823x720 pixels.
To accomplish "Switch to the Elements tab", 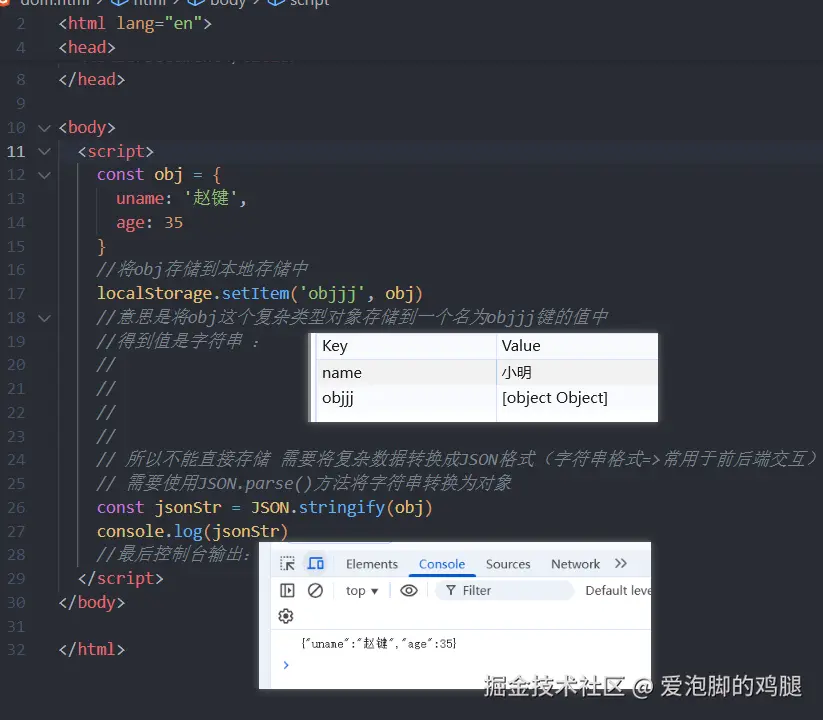I will click(x=372, y=564).
